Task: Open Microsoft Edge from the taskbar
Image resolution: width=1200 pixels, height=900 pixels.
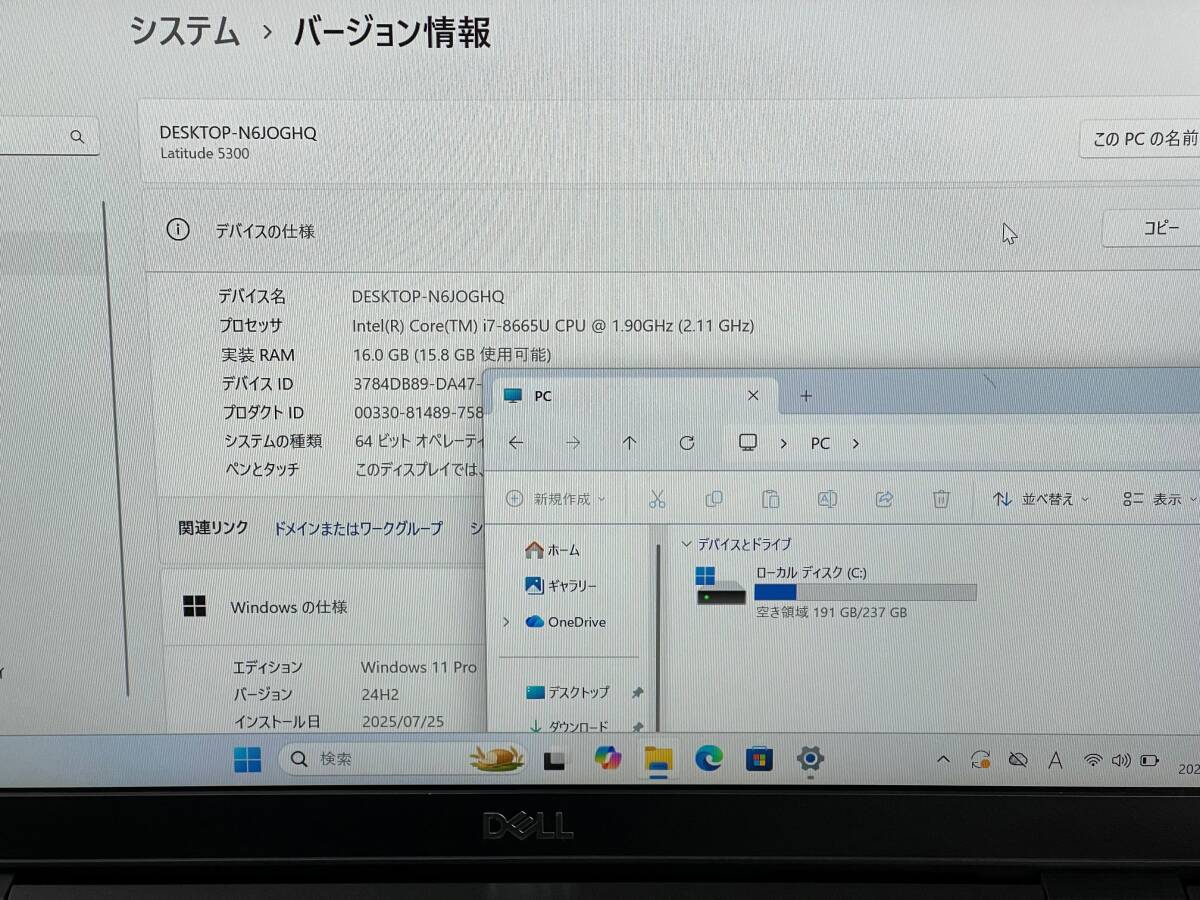Action: click(x=709, y=760)
